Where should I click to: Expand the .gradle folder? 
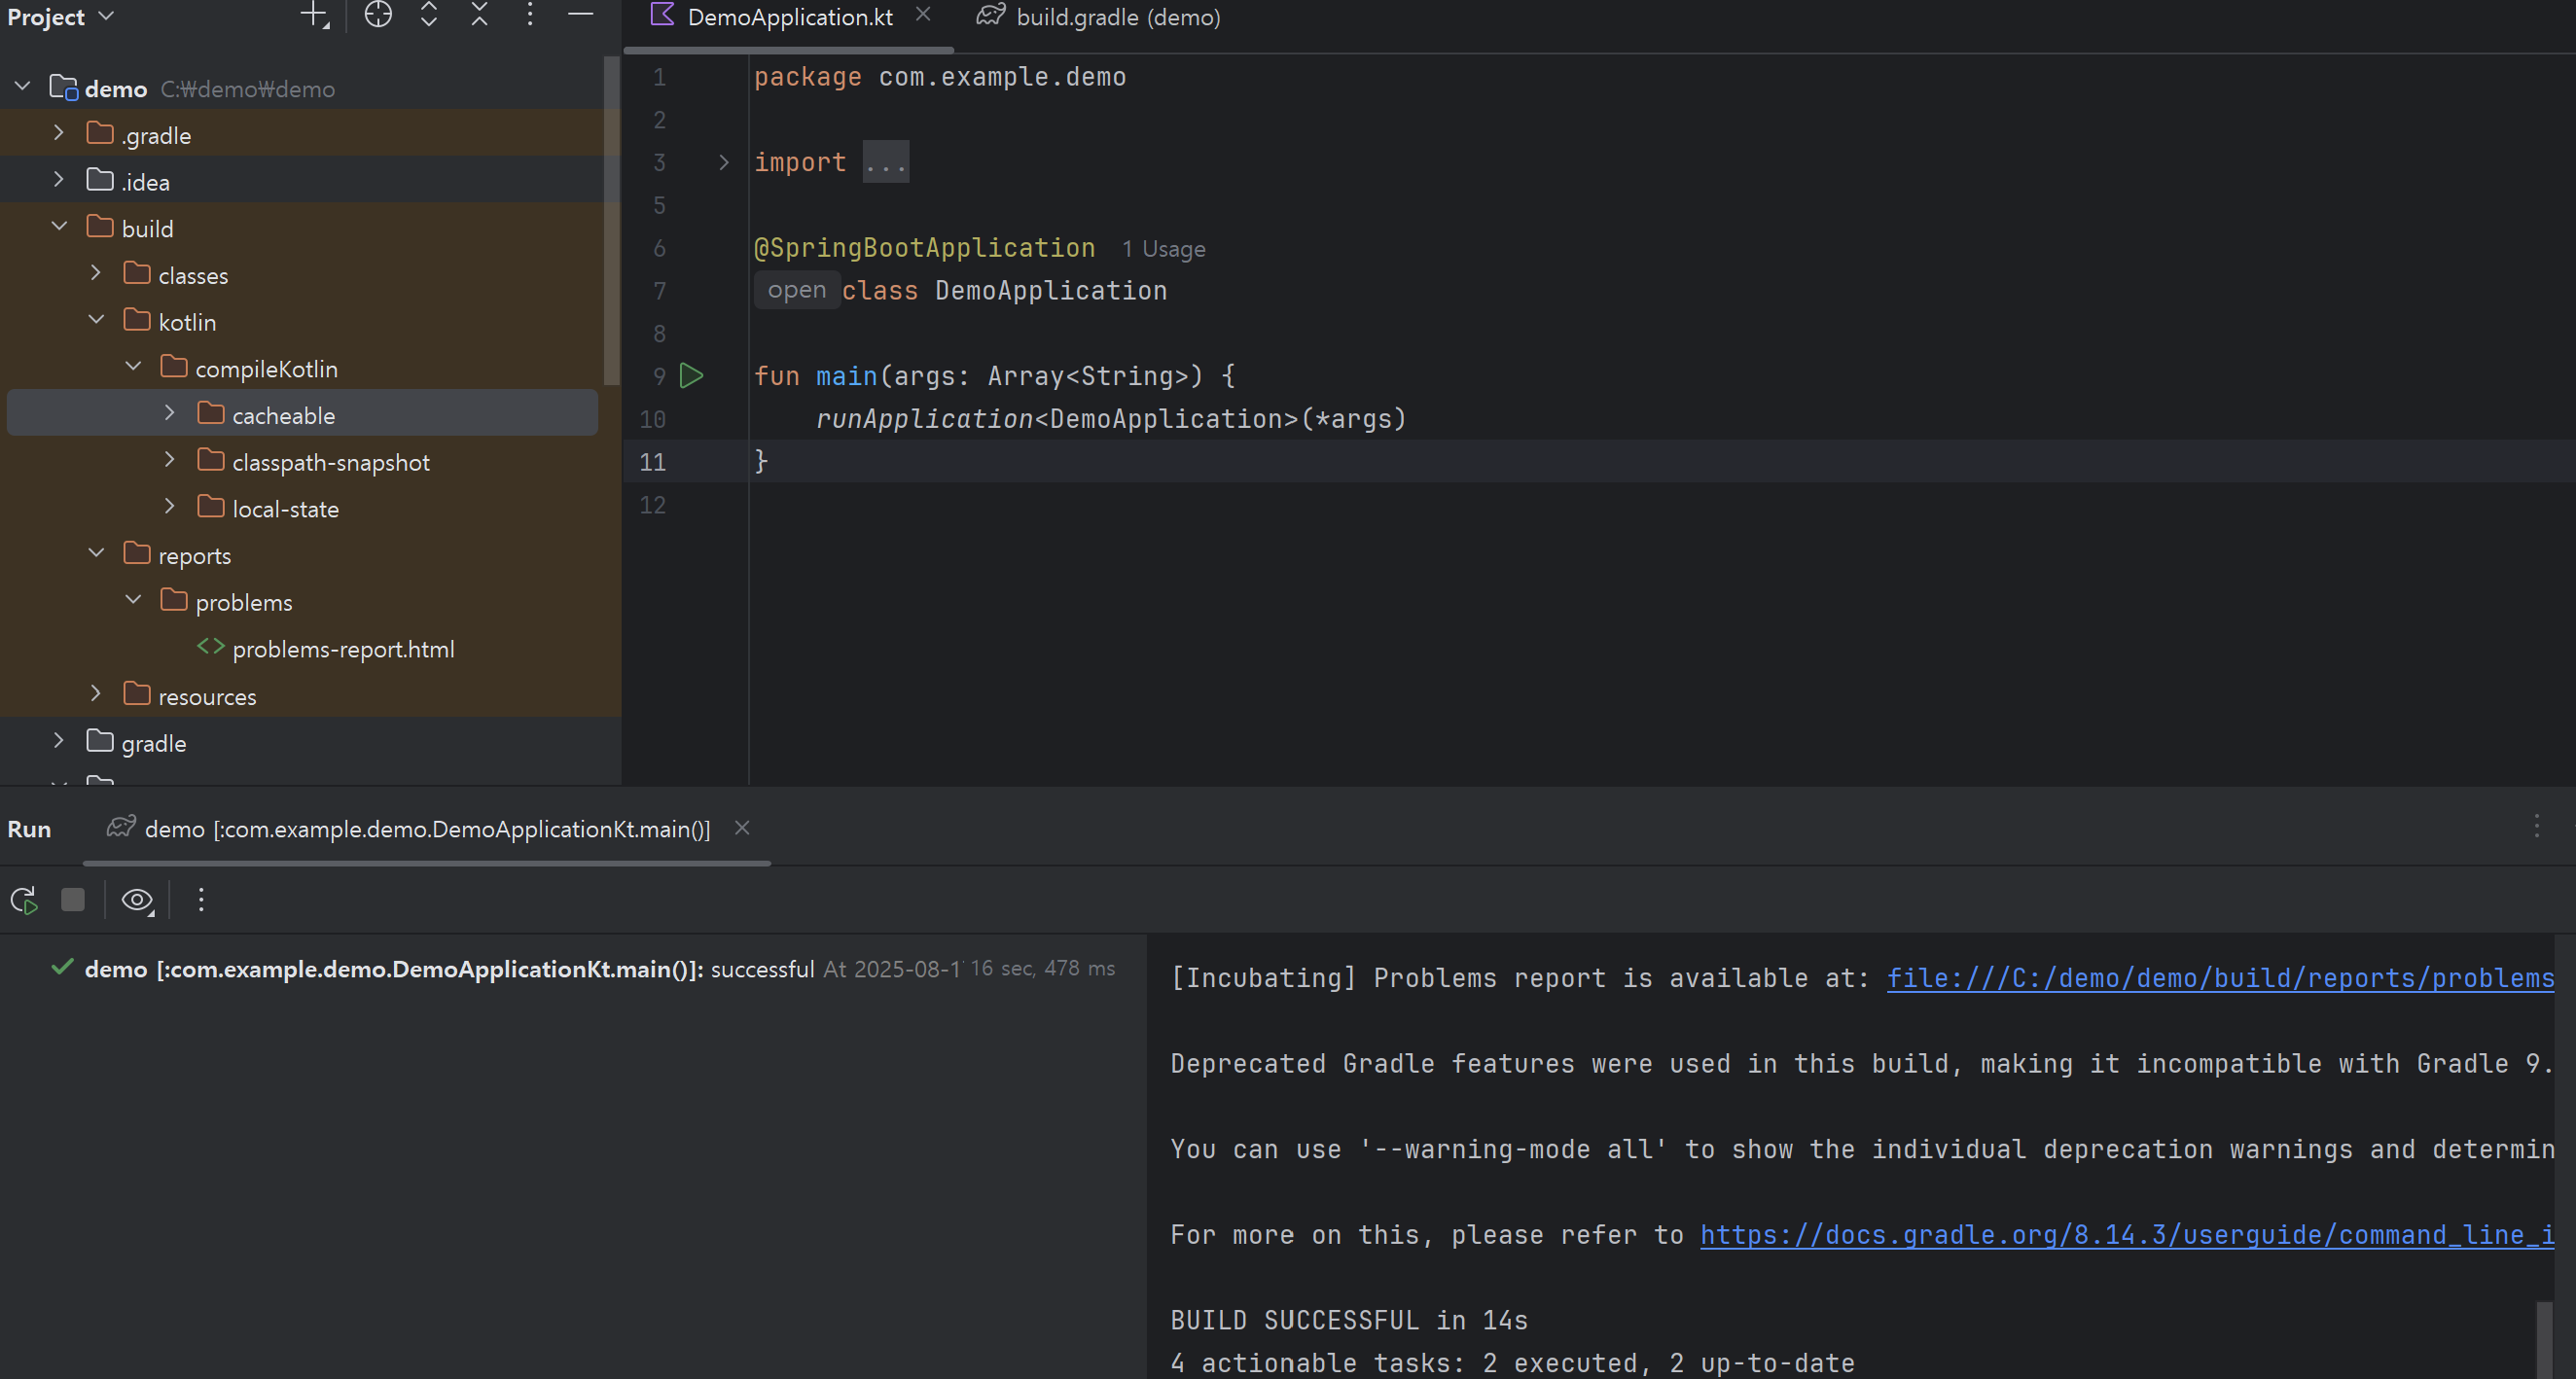(59, 133)
